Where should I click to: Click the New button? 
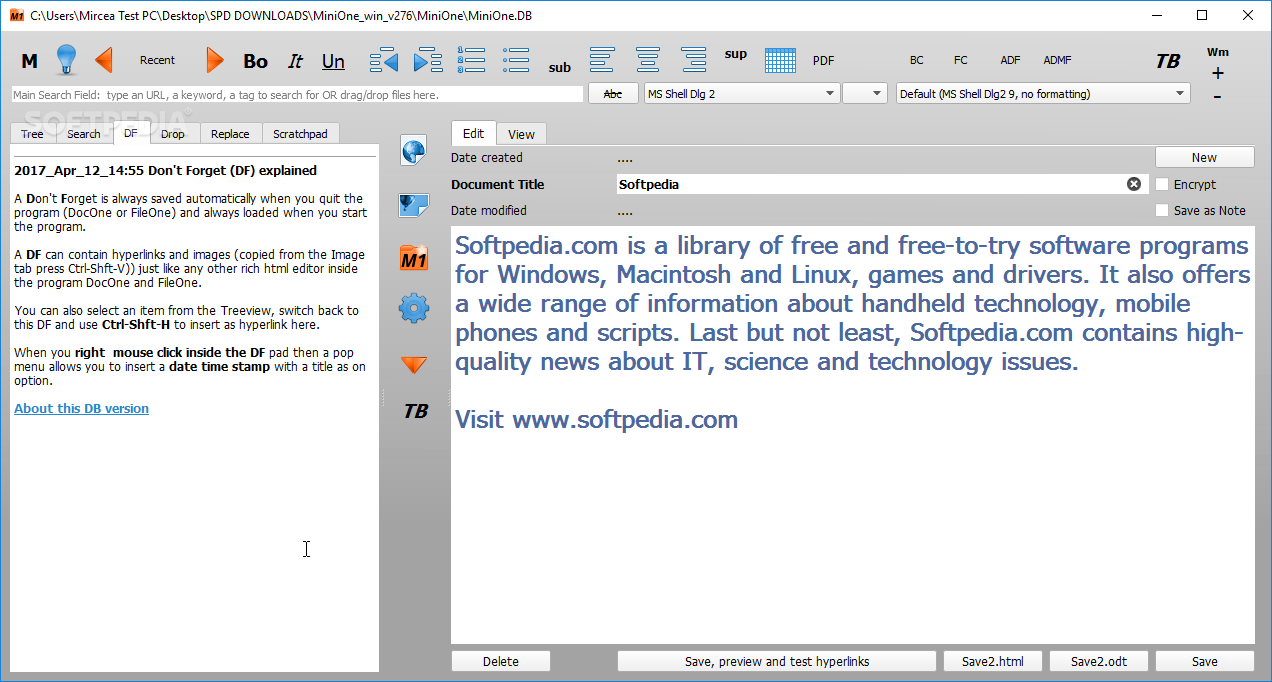pos(1204,157)
